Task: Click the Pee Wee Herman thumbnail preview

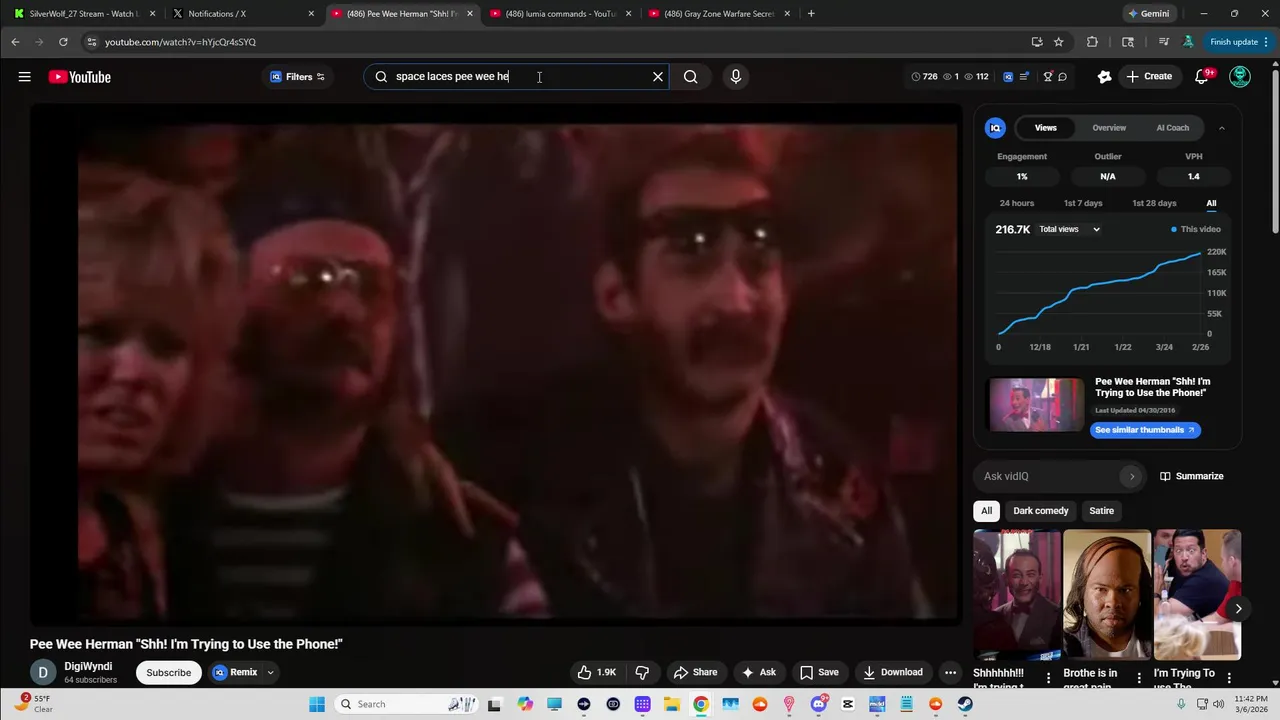Action: tap(1036, 404)
